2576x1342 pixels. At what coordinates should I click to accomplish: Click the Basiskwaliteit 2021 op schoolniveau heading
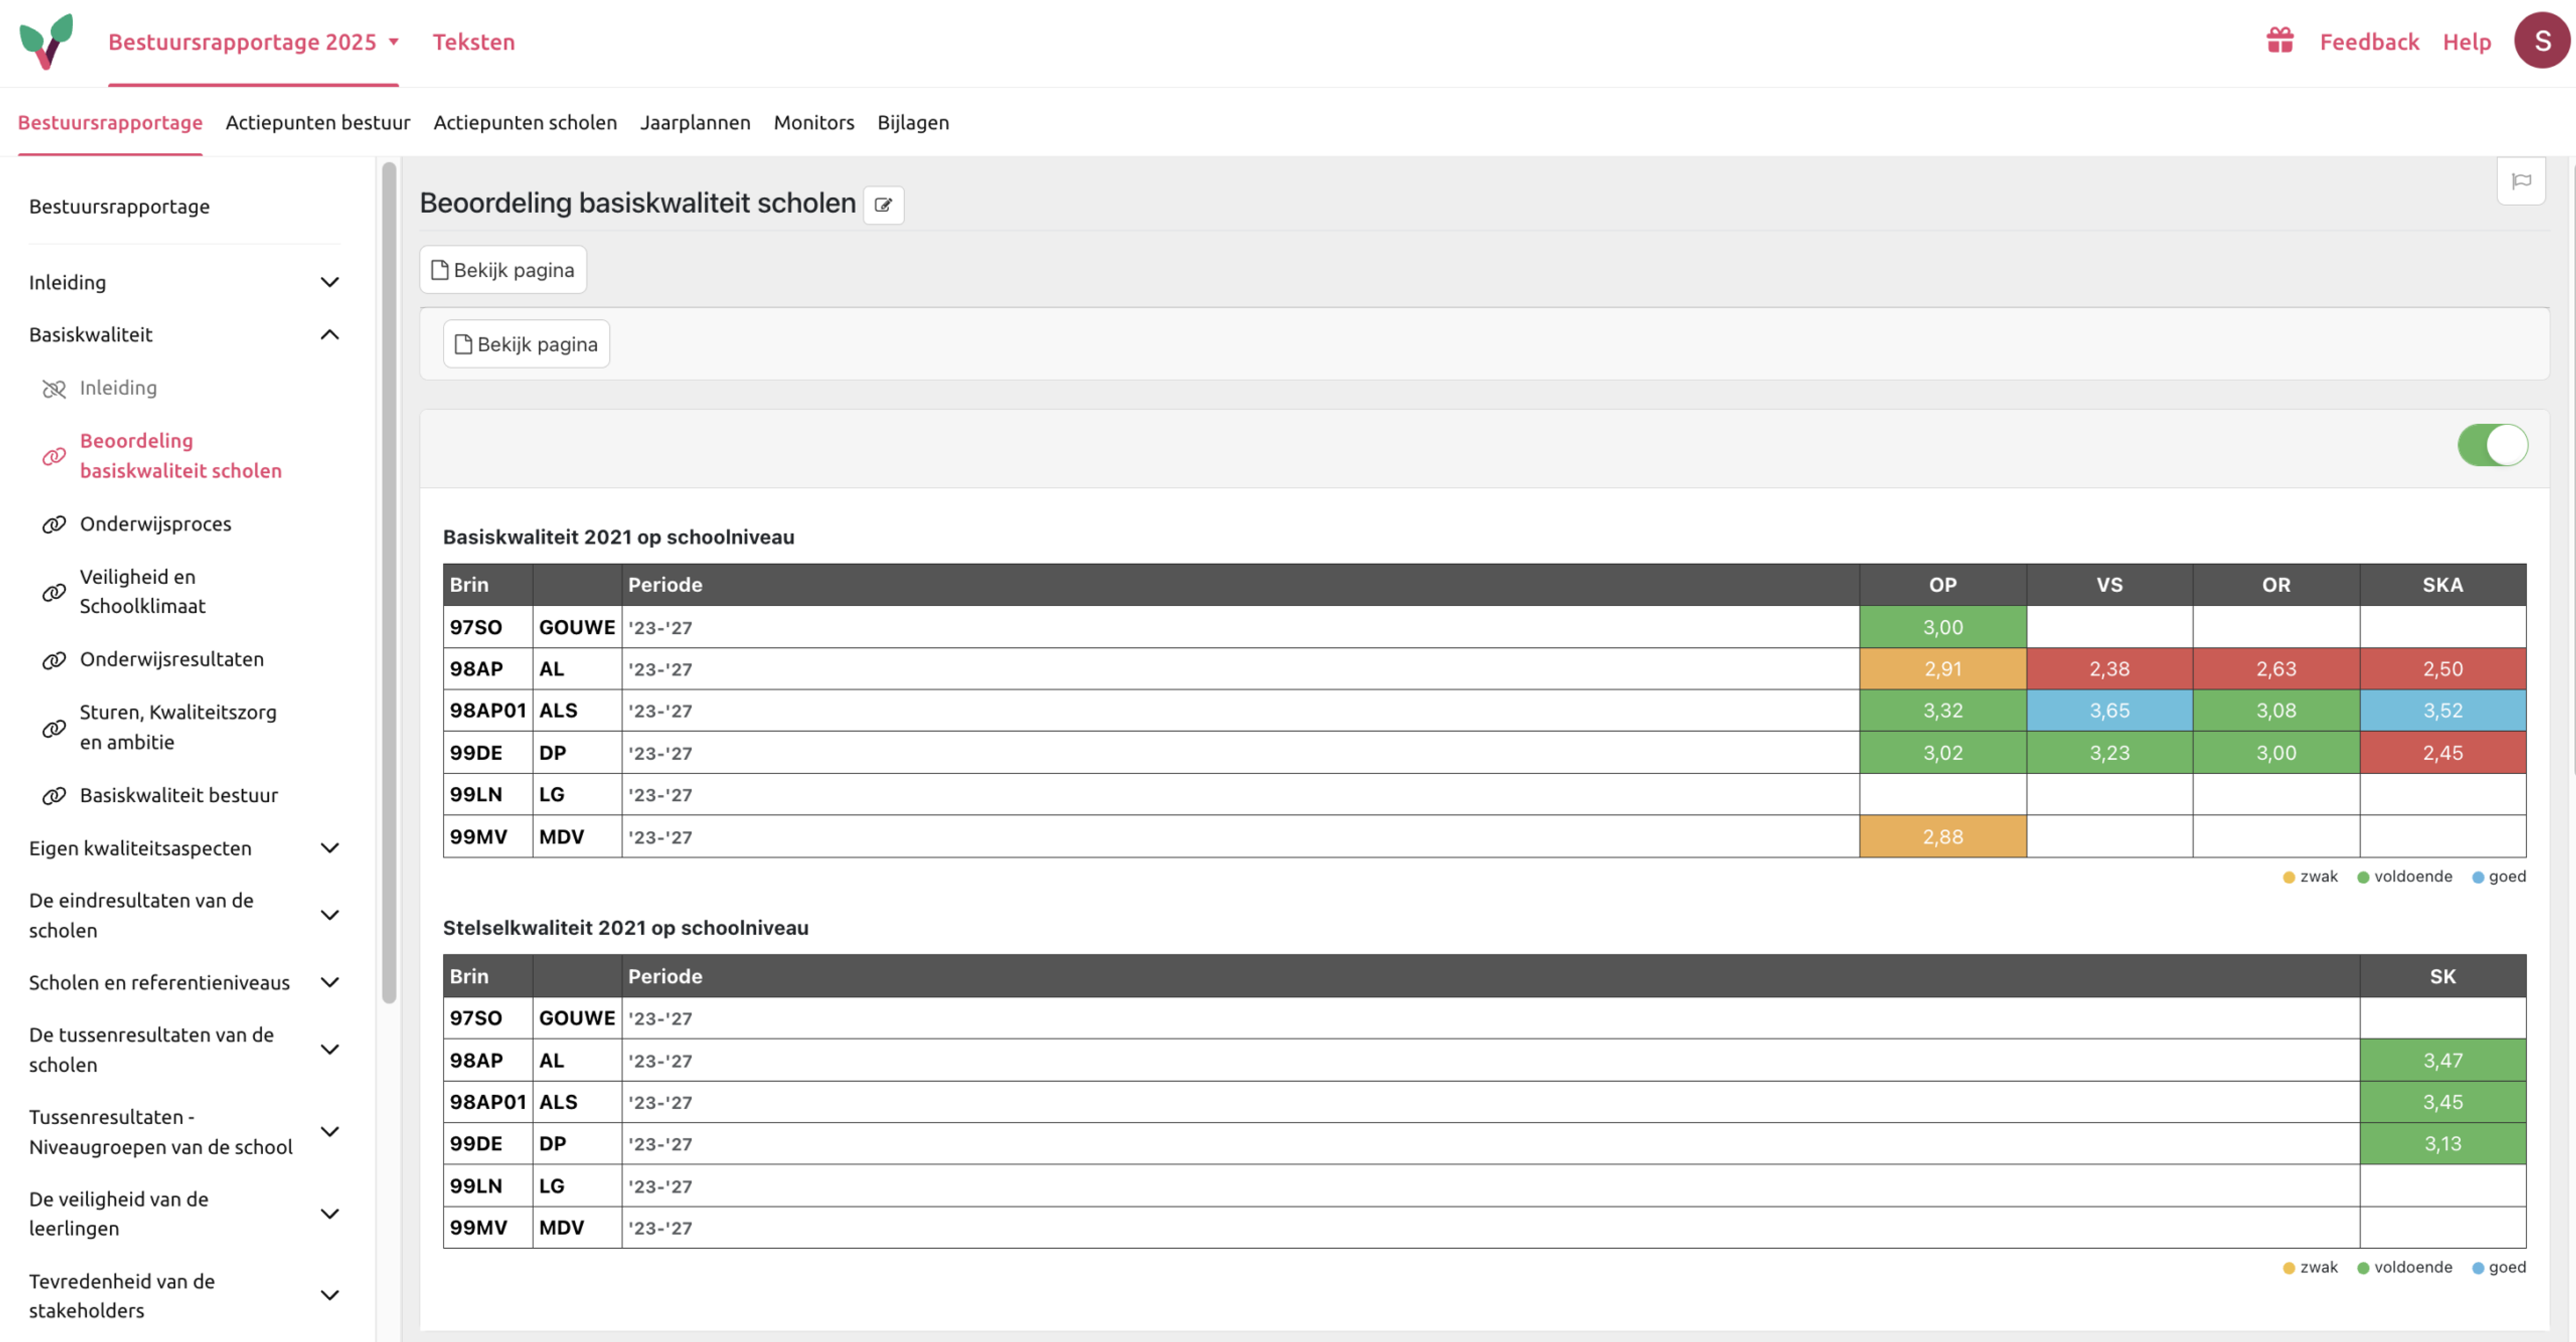coord(618,537)
